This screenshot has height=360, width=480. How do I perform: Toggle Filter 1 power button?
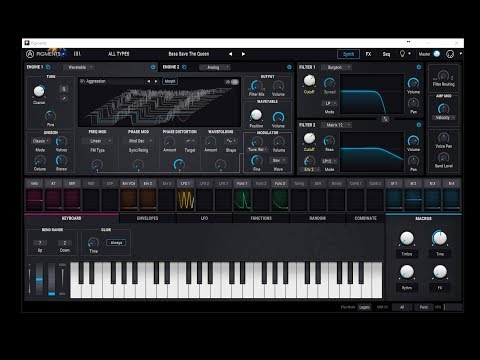point(419,67)
